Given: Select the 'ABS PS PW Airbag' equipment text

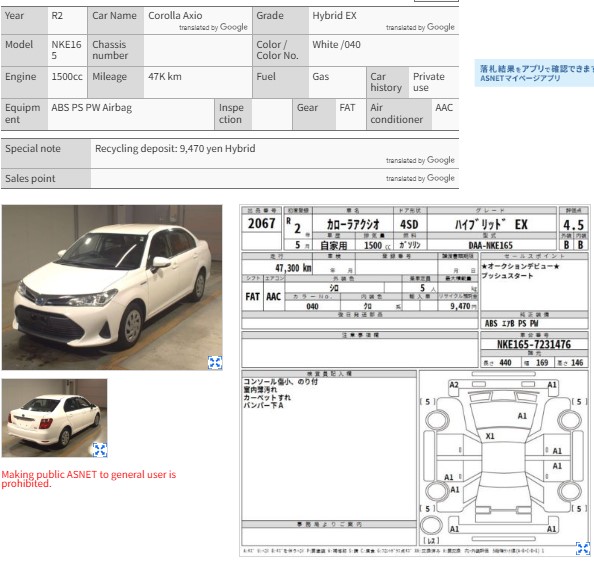Looking at the screenshot, I should pyautogui.click(x=92, y=108).
